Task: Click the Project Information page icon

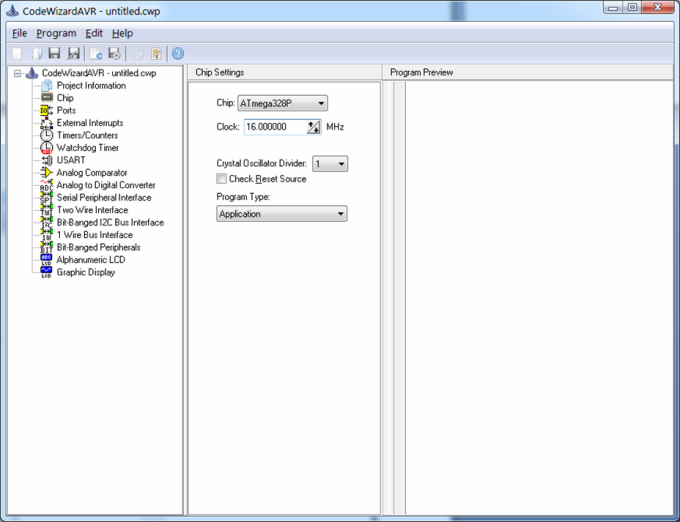Action: pos(46,85)
